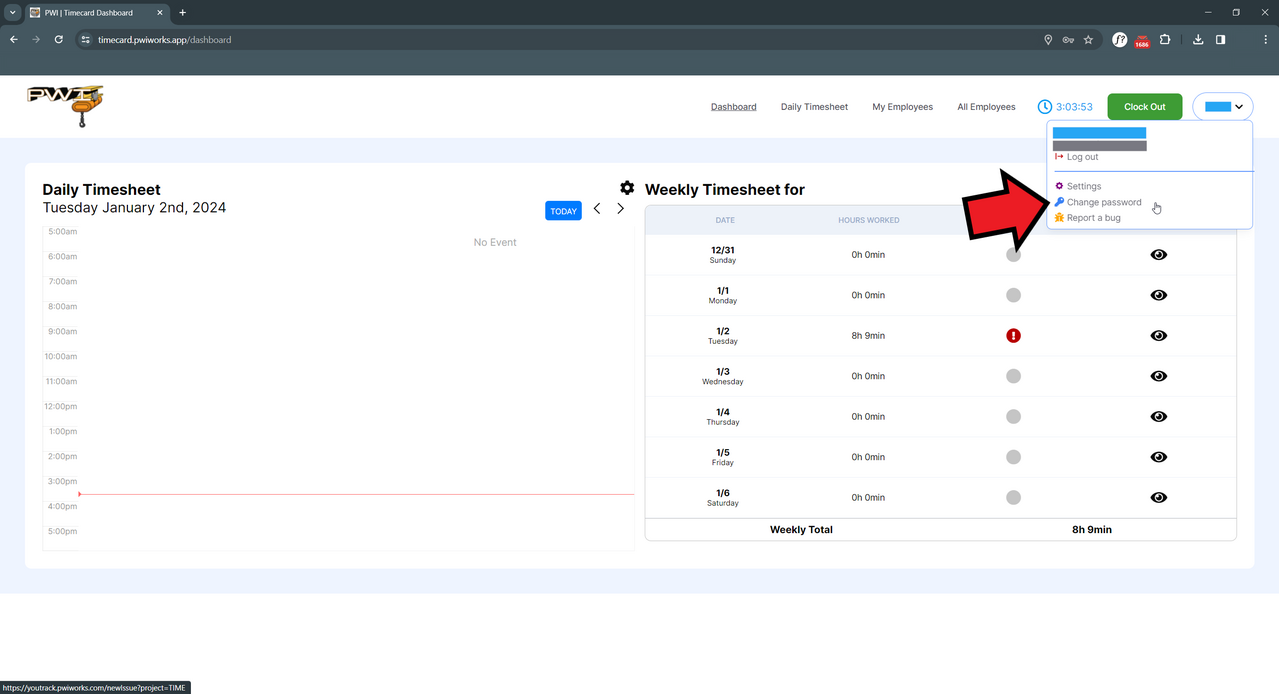View Saturday 1/6 details via eye icon
Viewport: 1279px width, 694px height.
click(1158, 497)
